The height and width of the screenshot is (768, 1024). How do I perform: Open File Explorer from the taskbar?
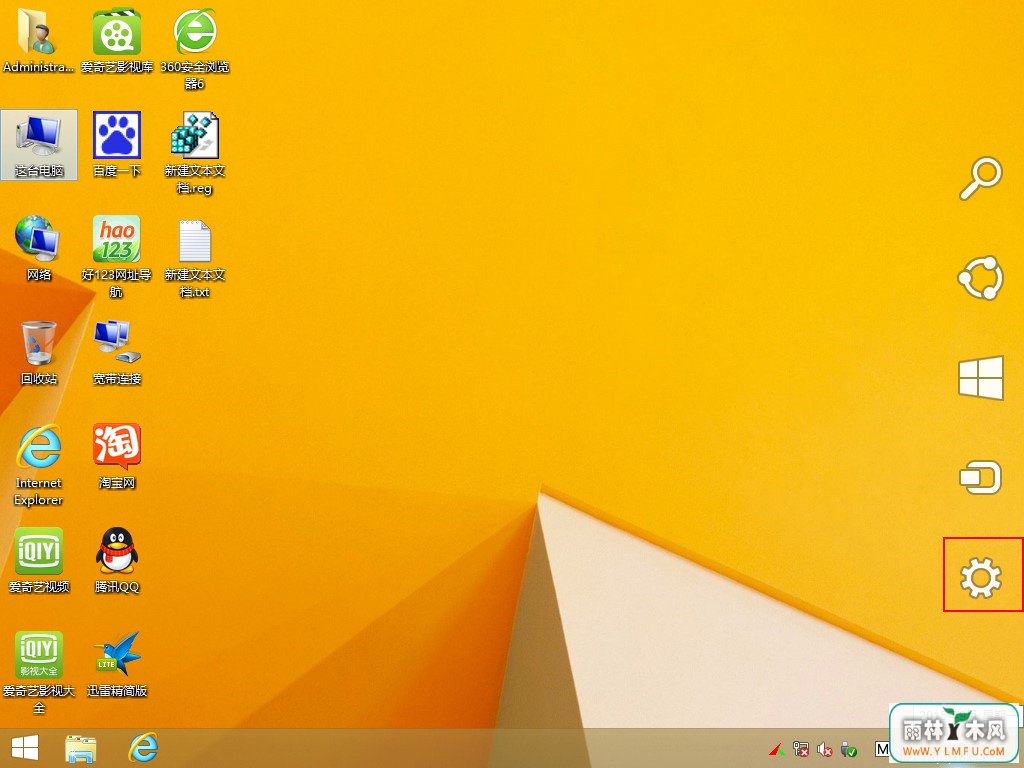coord(81,748)
